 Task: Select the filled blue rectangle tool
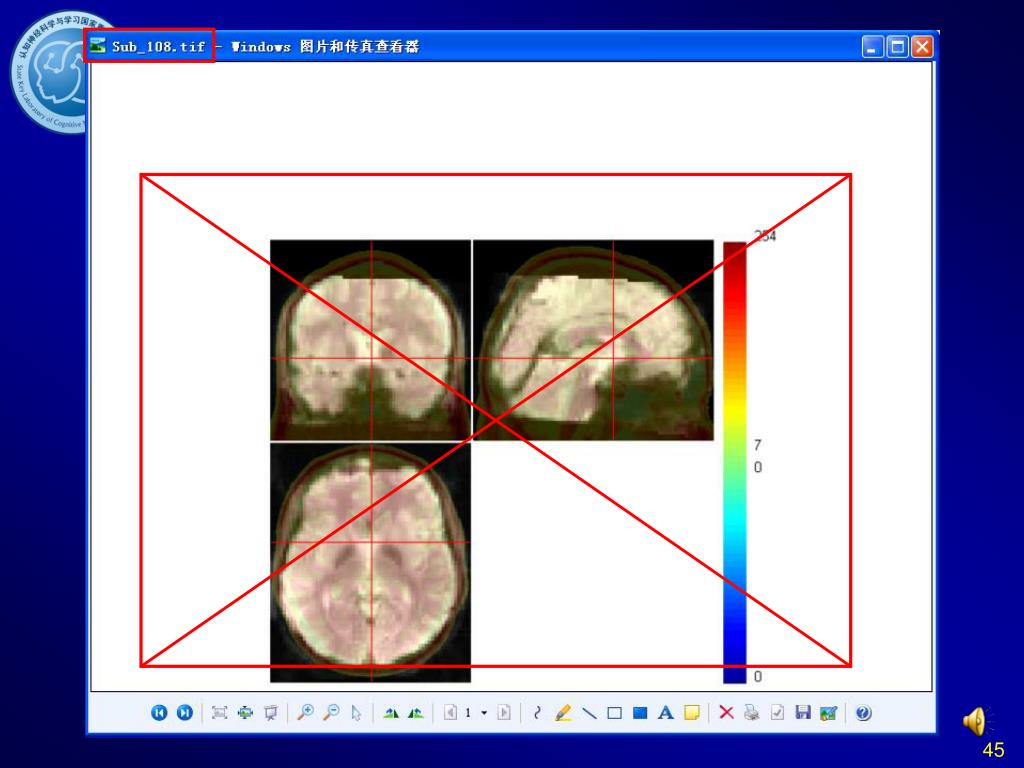pos(640,712)
